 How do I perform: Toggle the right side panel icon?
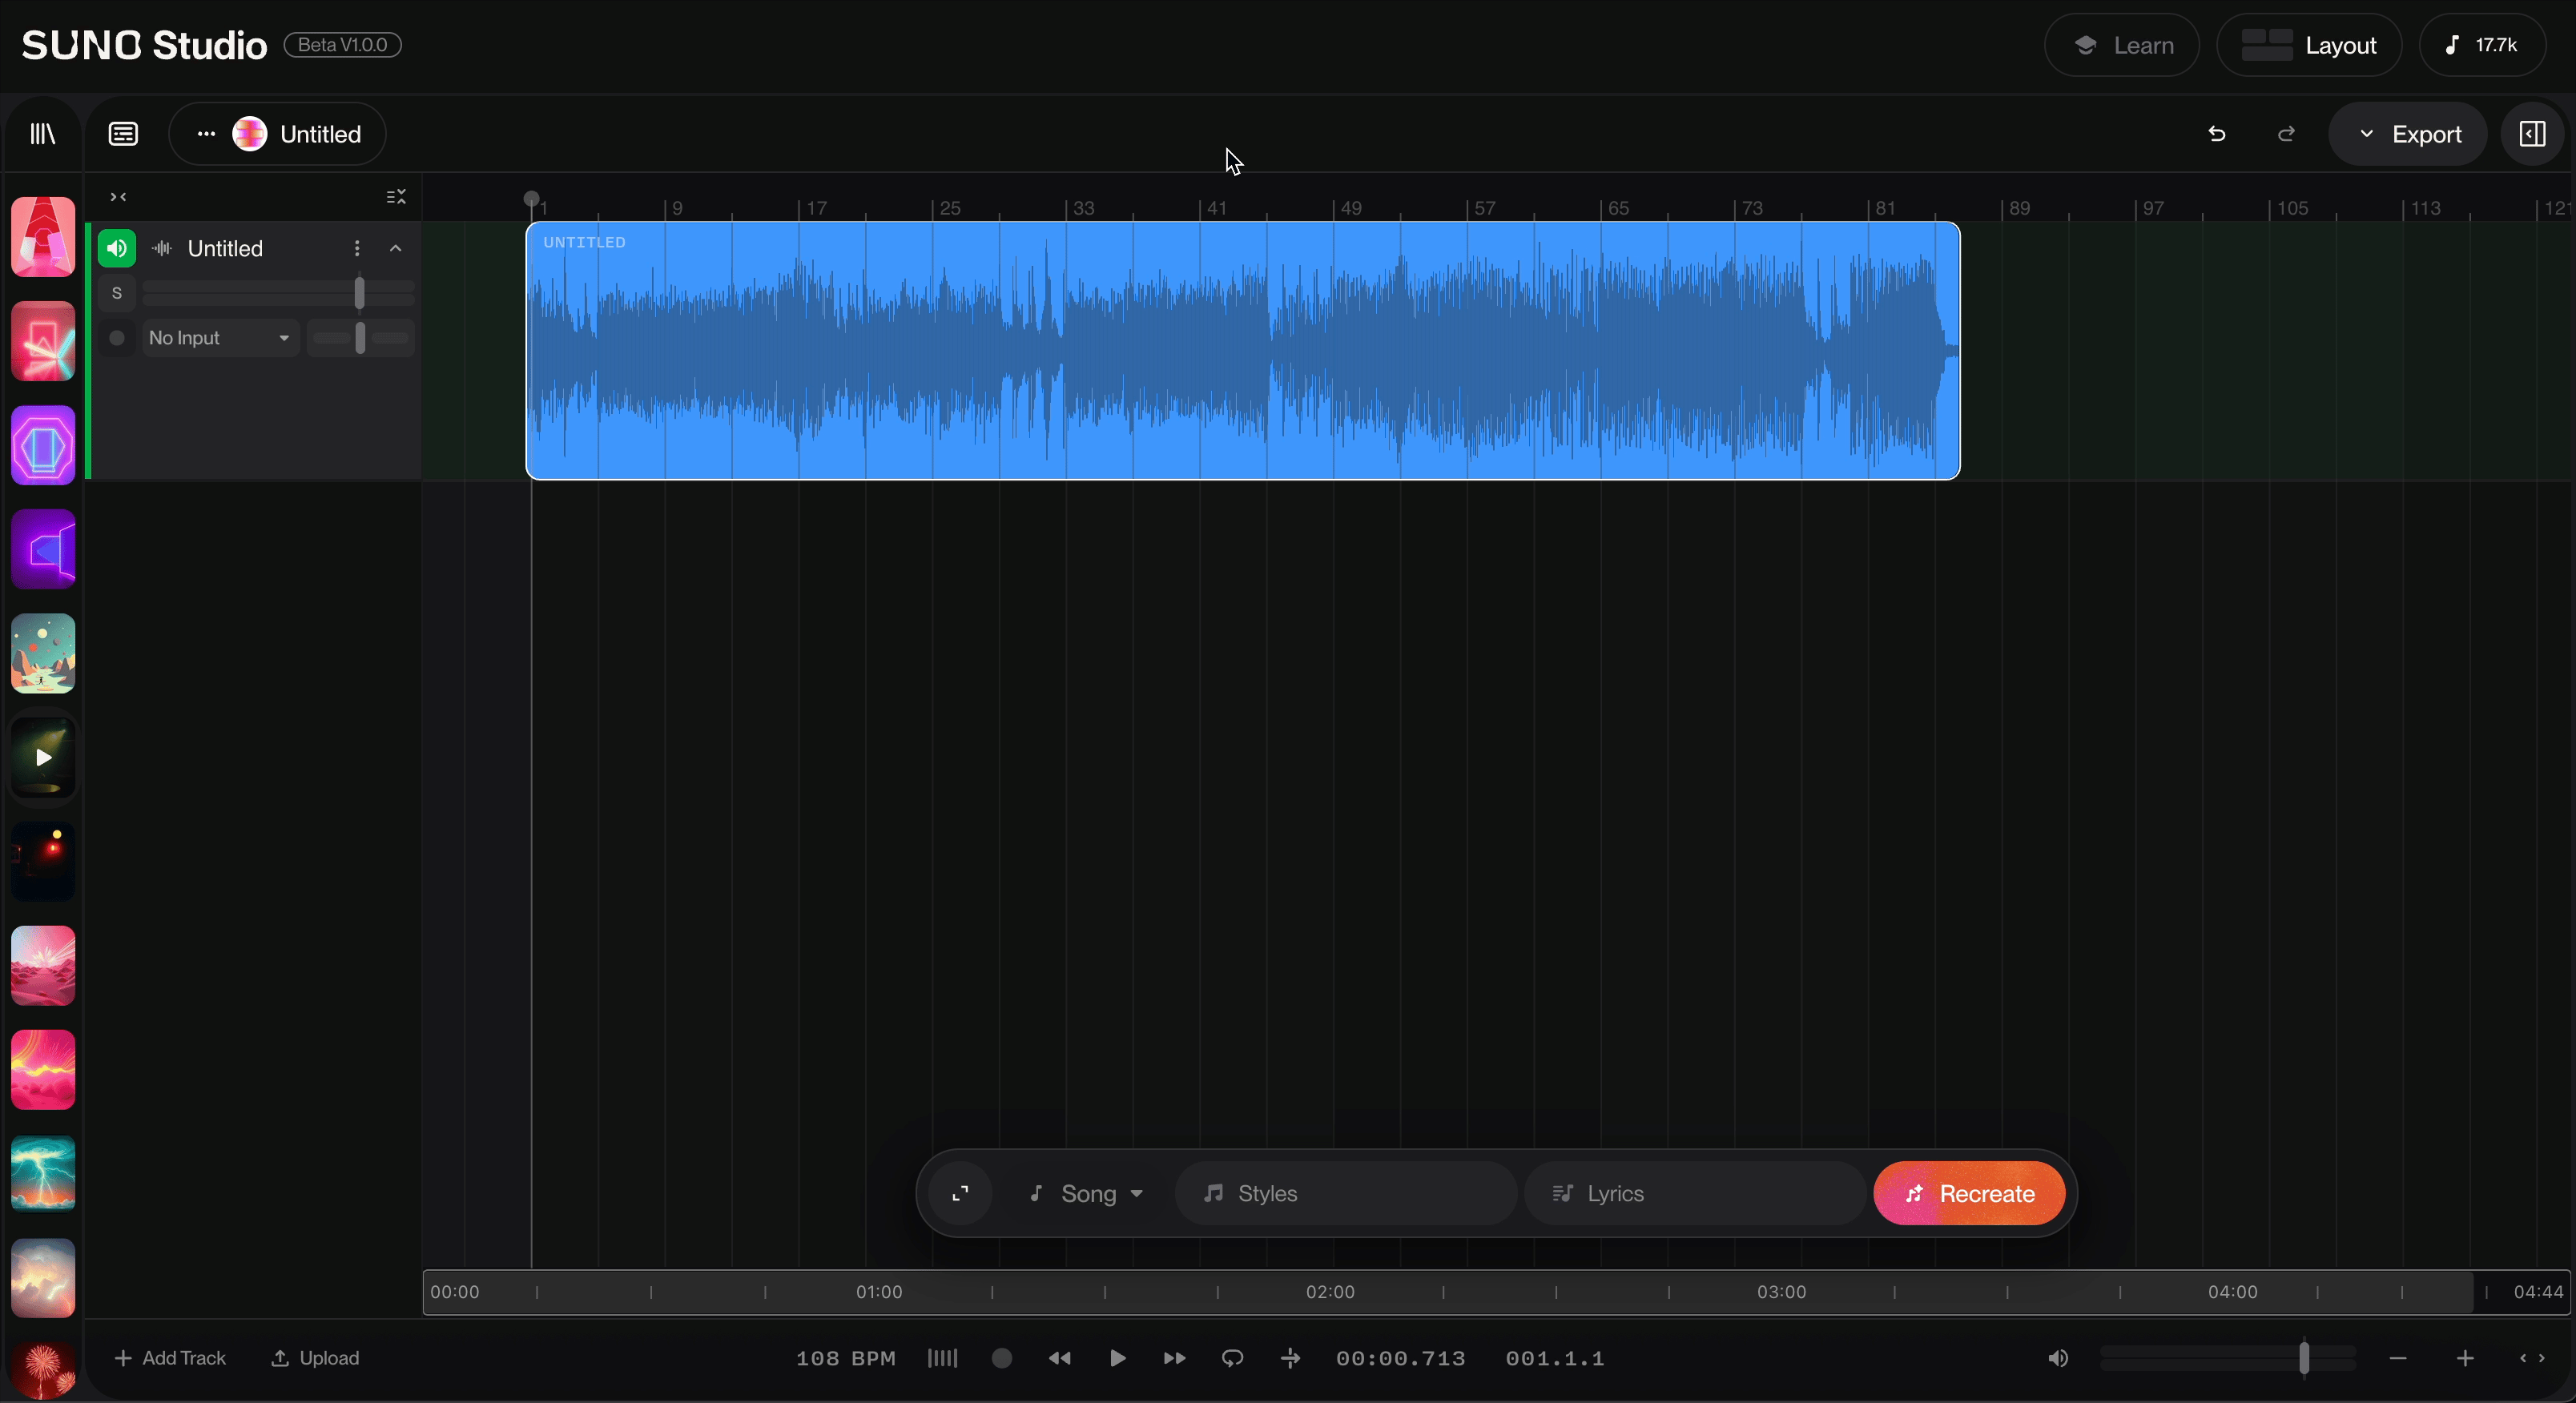point(2532,134)
